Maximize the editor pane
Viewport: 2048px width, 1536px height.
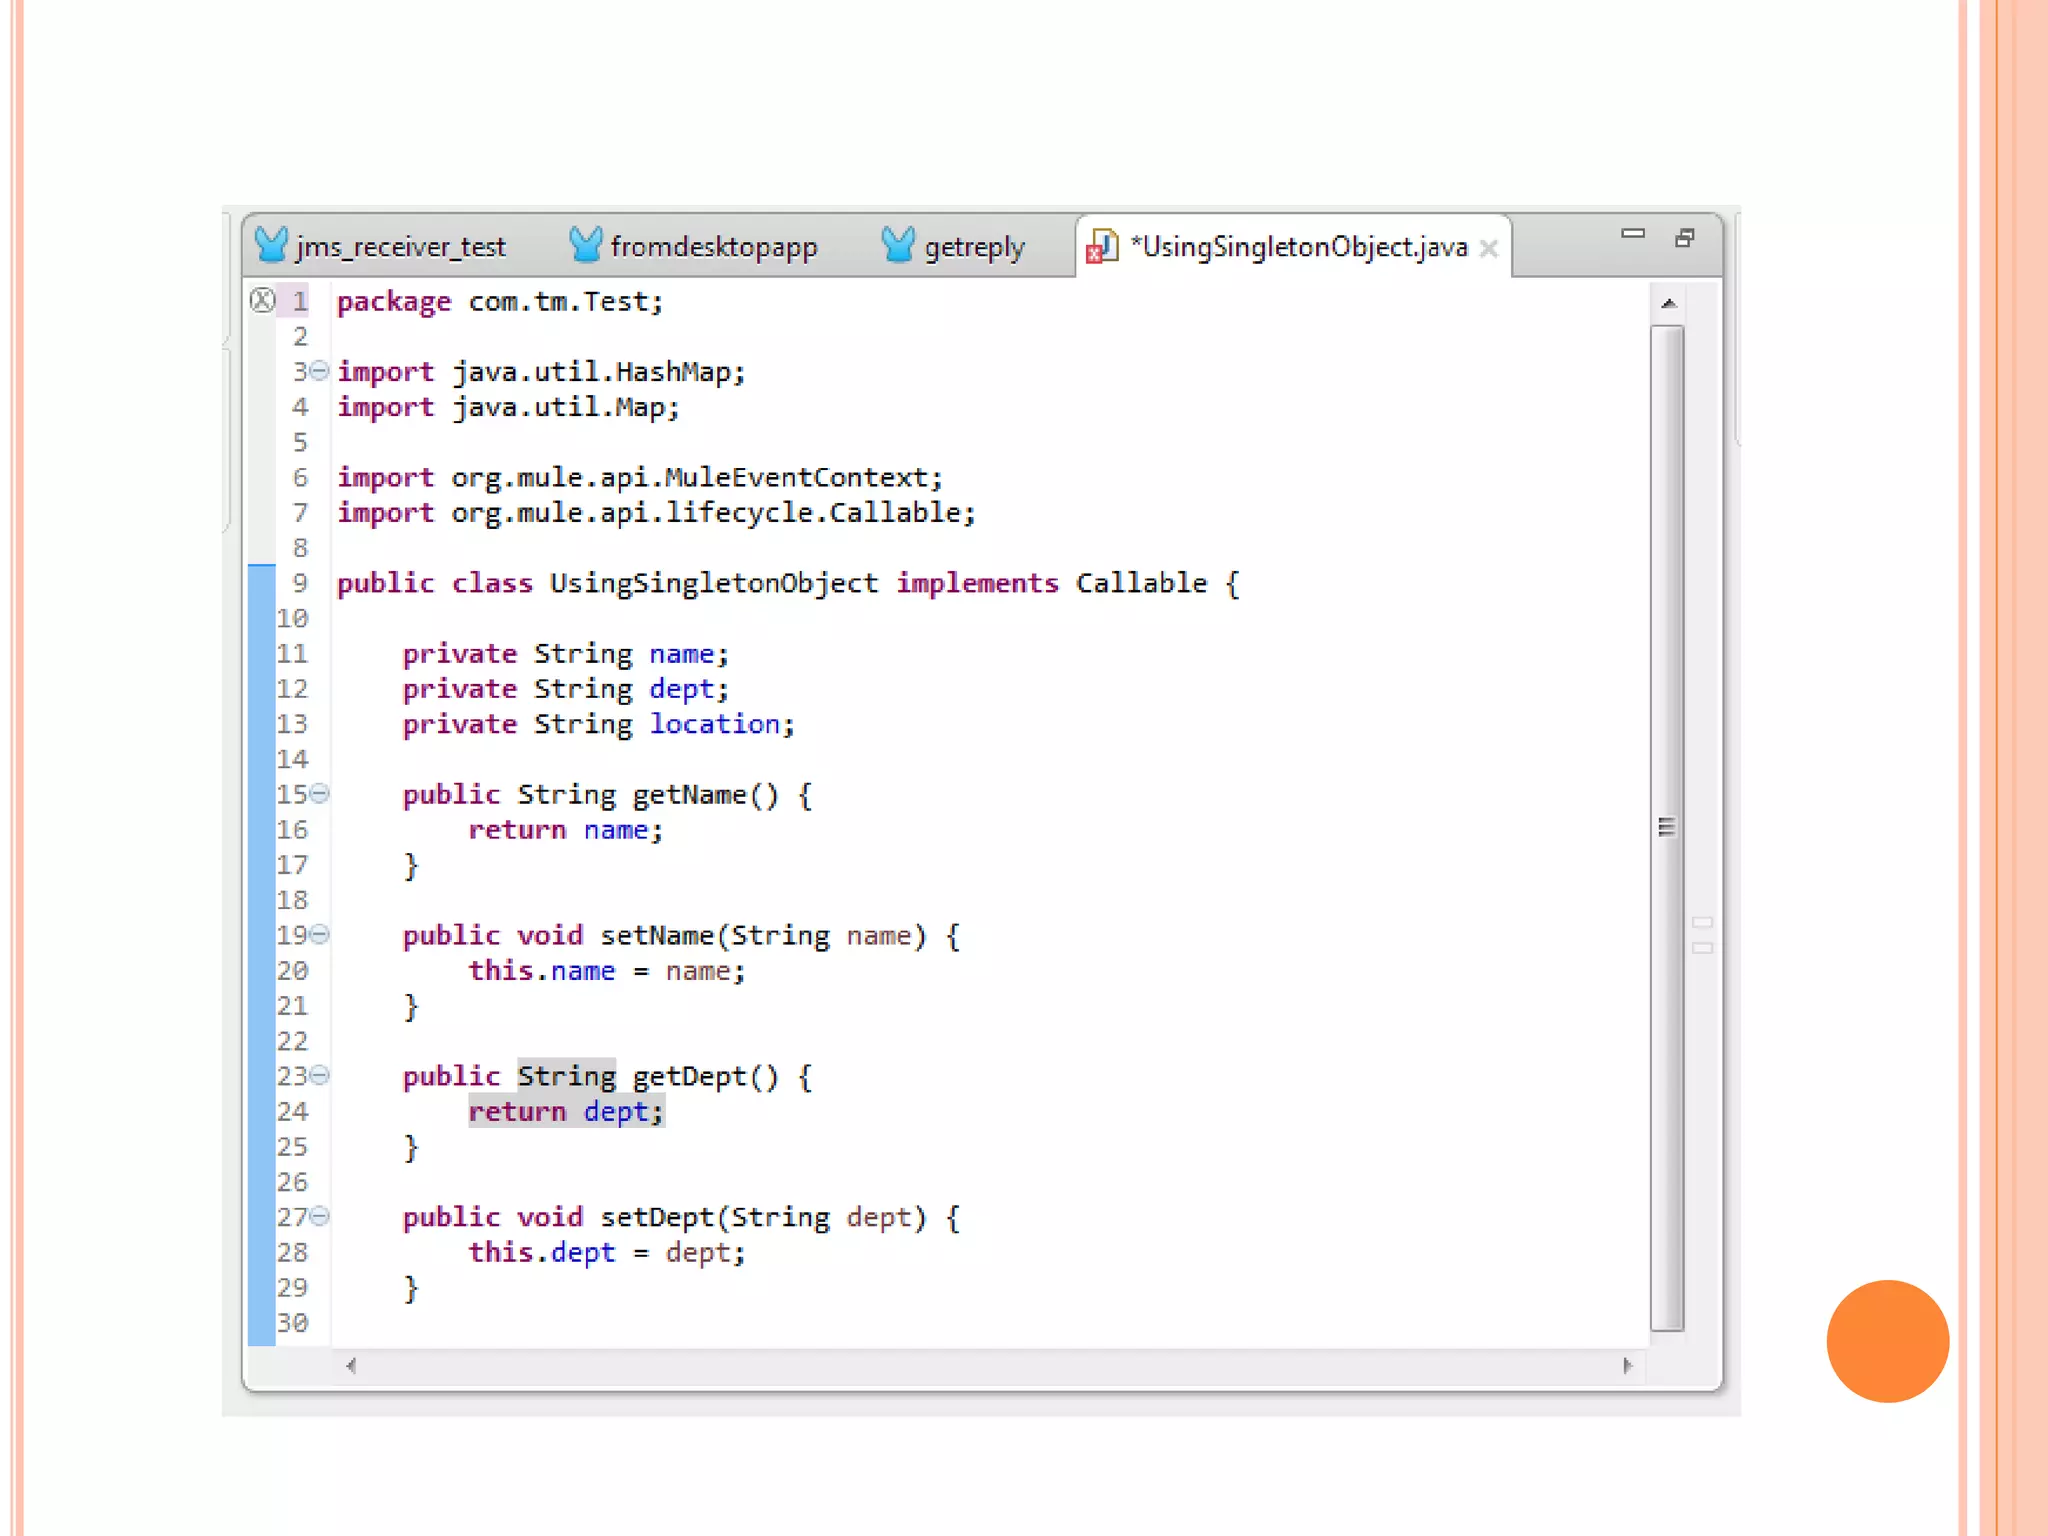(x=1685, y=238)
